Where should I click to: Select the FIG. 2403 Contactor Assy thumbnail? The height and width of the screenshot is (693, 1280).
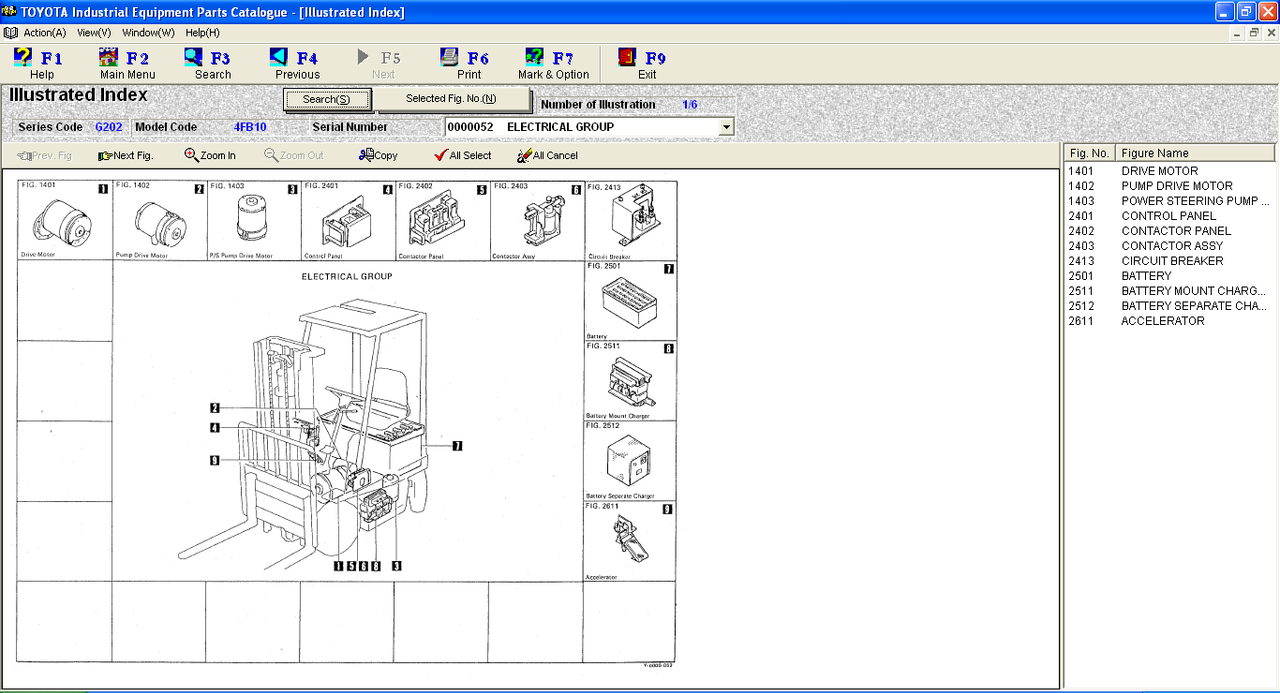(x=536, y=220)
